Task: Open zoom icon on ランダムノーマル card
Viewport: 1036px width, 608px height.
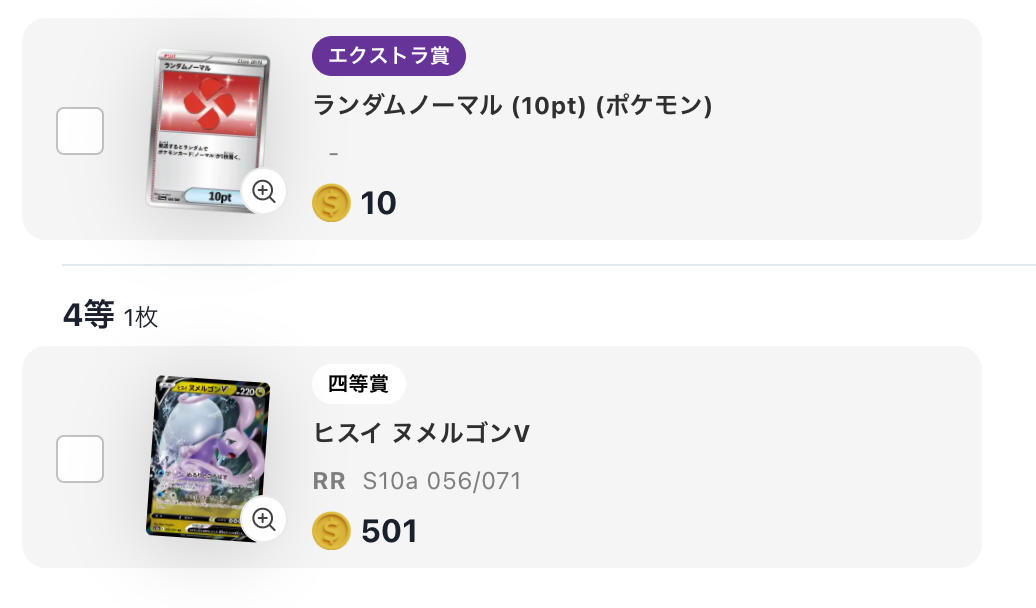Action: [x=264, y=192]
